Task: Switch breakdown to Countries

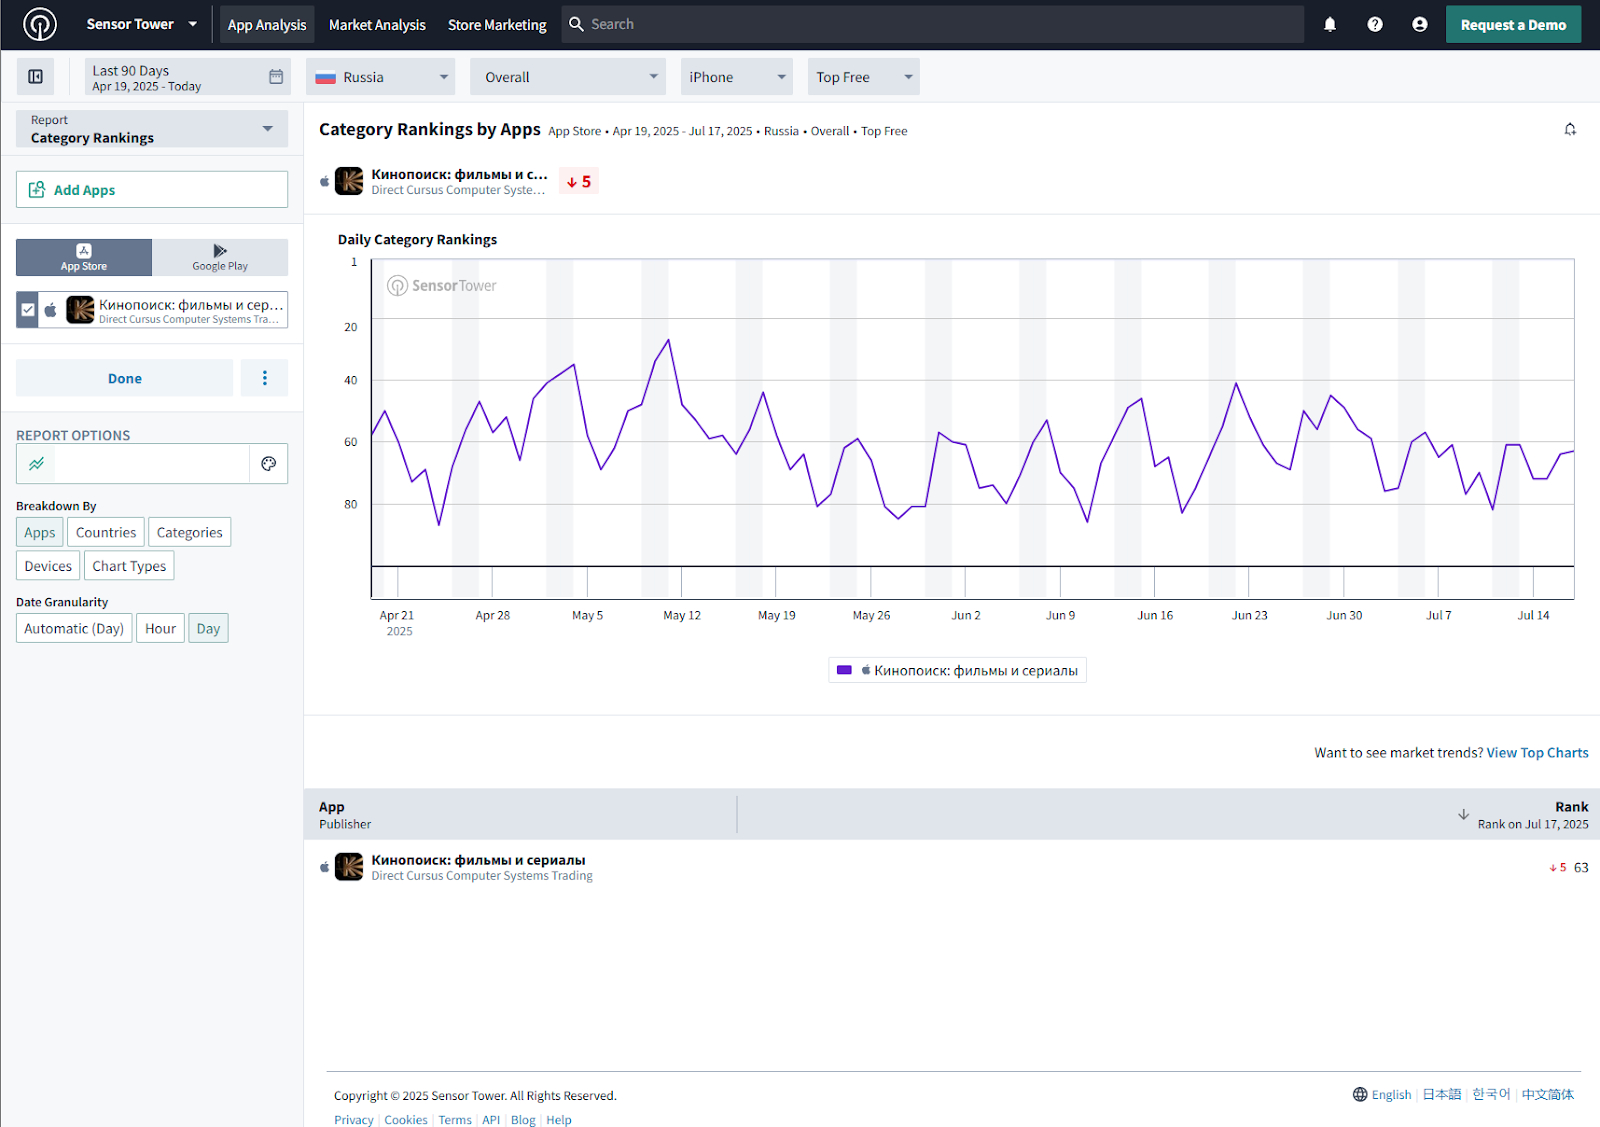Action: pyautogui.click(x=106, y=533)
